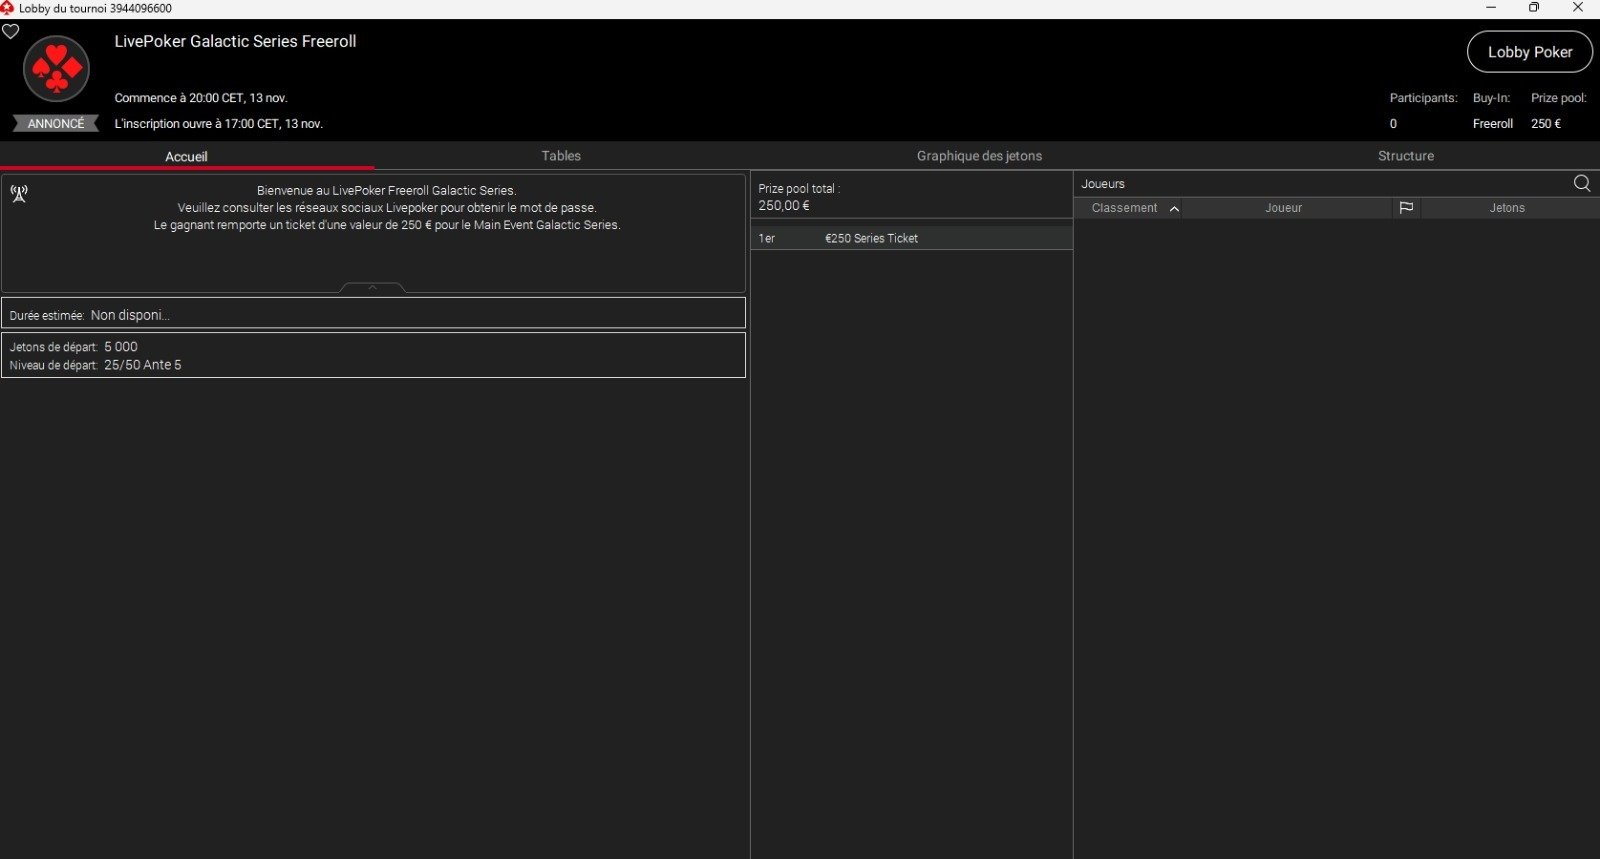Restore down the tournament lobby window
Image resolution: width=1600 pixels, height=859 pixels.
pyautogui.click(x=1534, y=8)
